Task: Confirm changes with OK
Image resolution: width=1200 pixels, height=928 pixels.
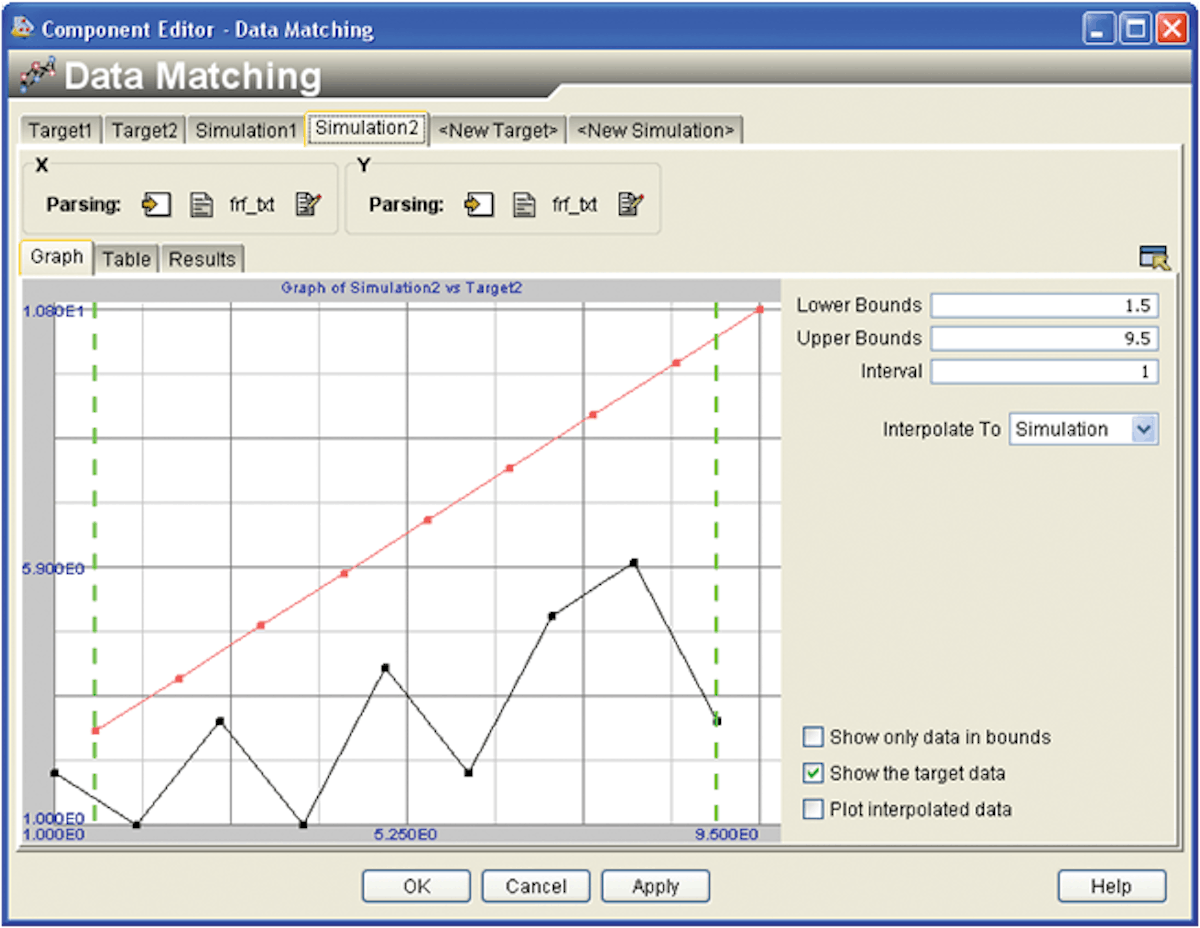Action: coord(416,886)
